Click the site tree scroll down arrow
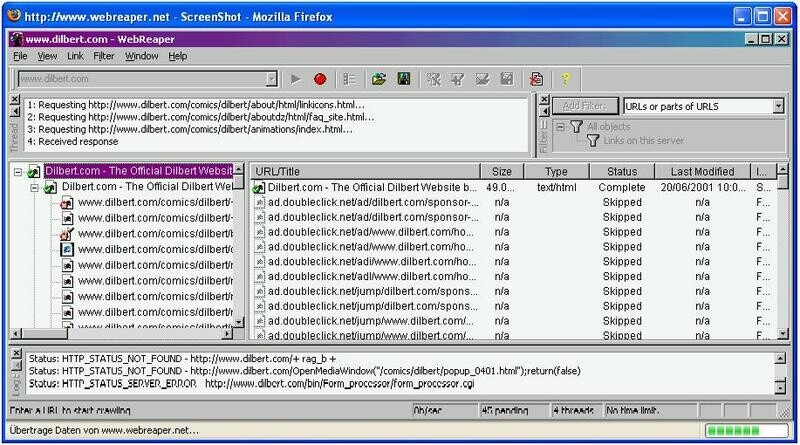800x445 pixels. (239, 322)
